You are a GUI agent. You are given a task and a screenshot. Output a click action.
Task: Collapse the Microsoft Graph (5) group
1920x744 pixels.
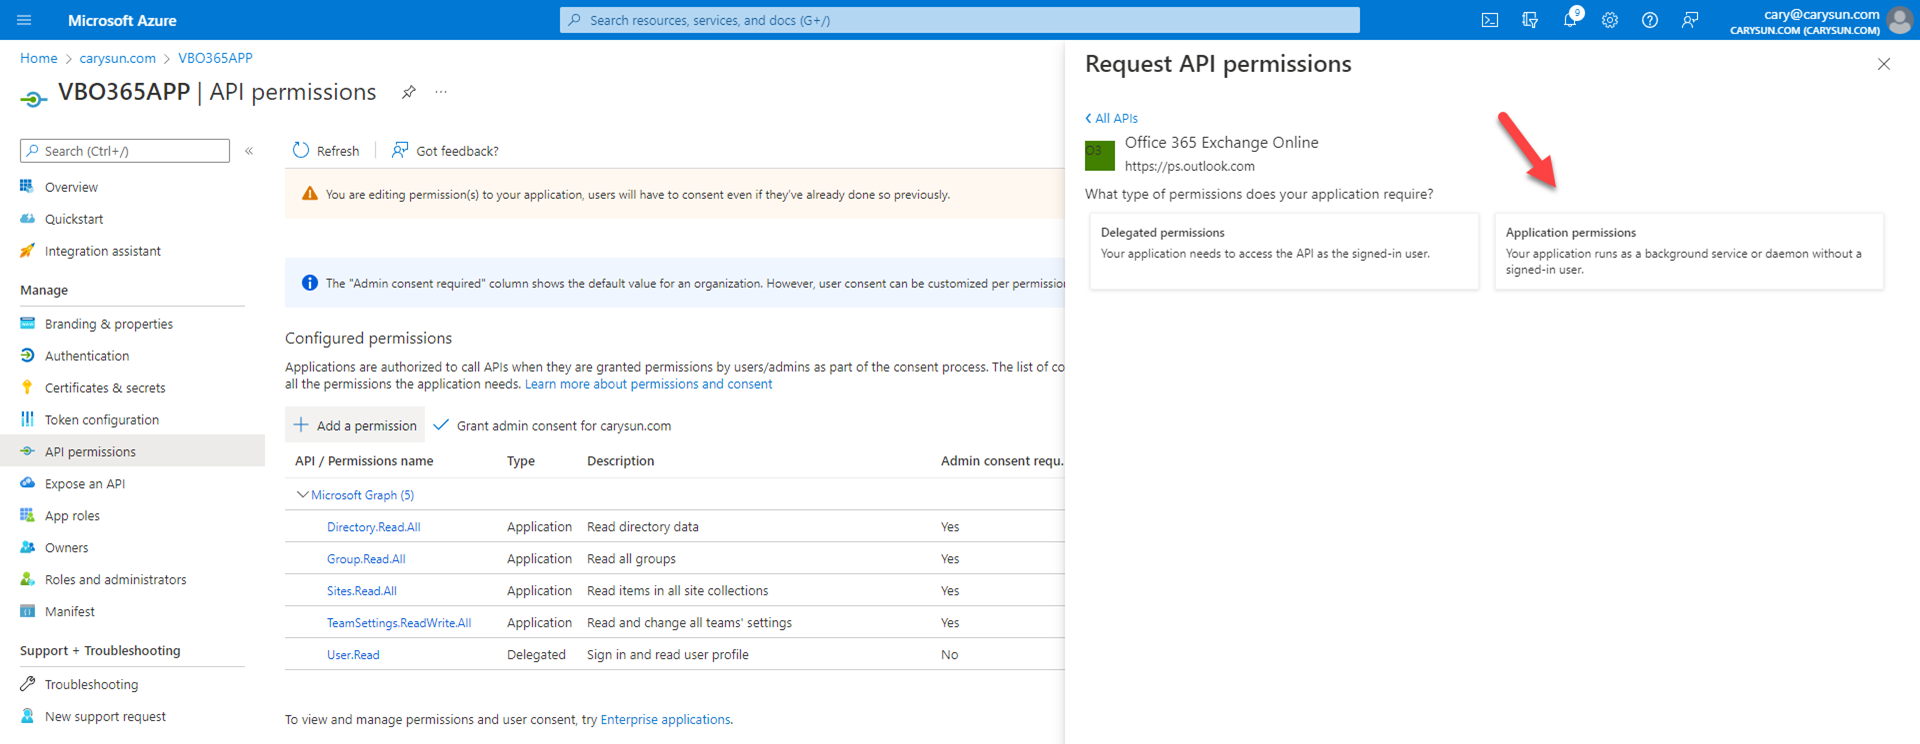coord(302,495)
